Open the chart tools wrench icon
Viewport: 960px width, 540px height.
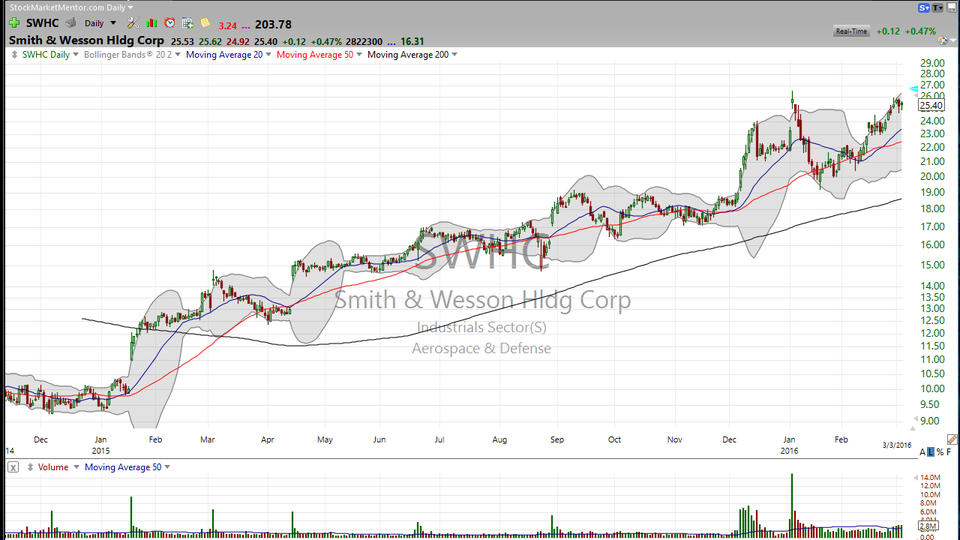(133, 23)
